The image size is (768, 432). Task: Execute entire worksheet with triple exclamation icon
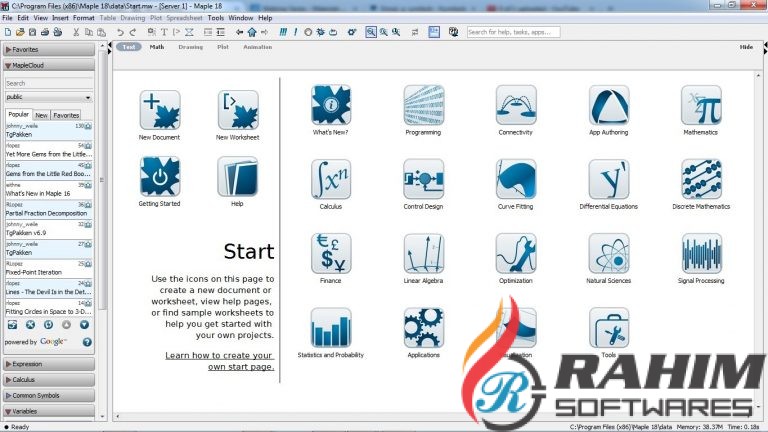click(283, 32)
